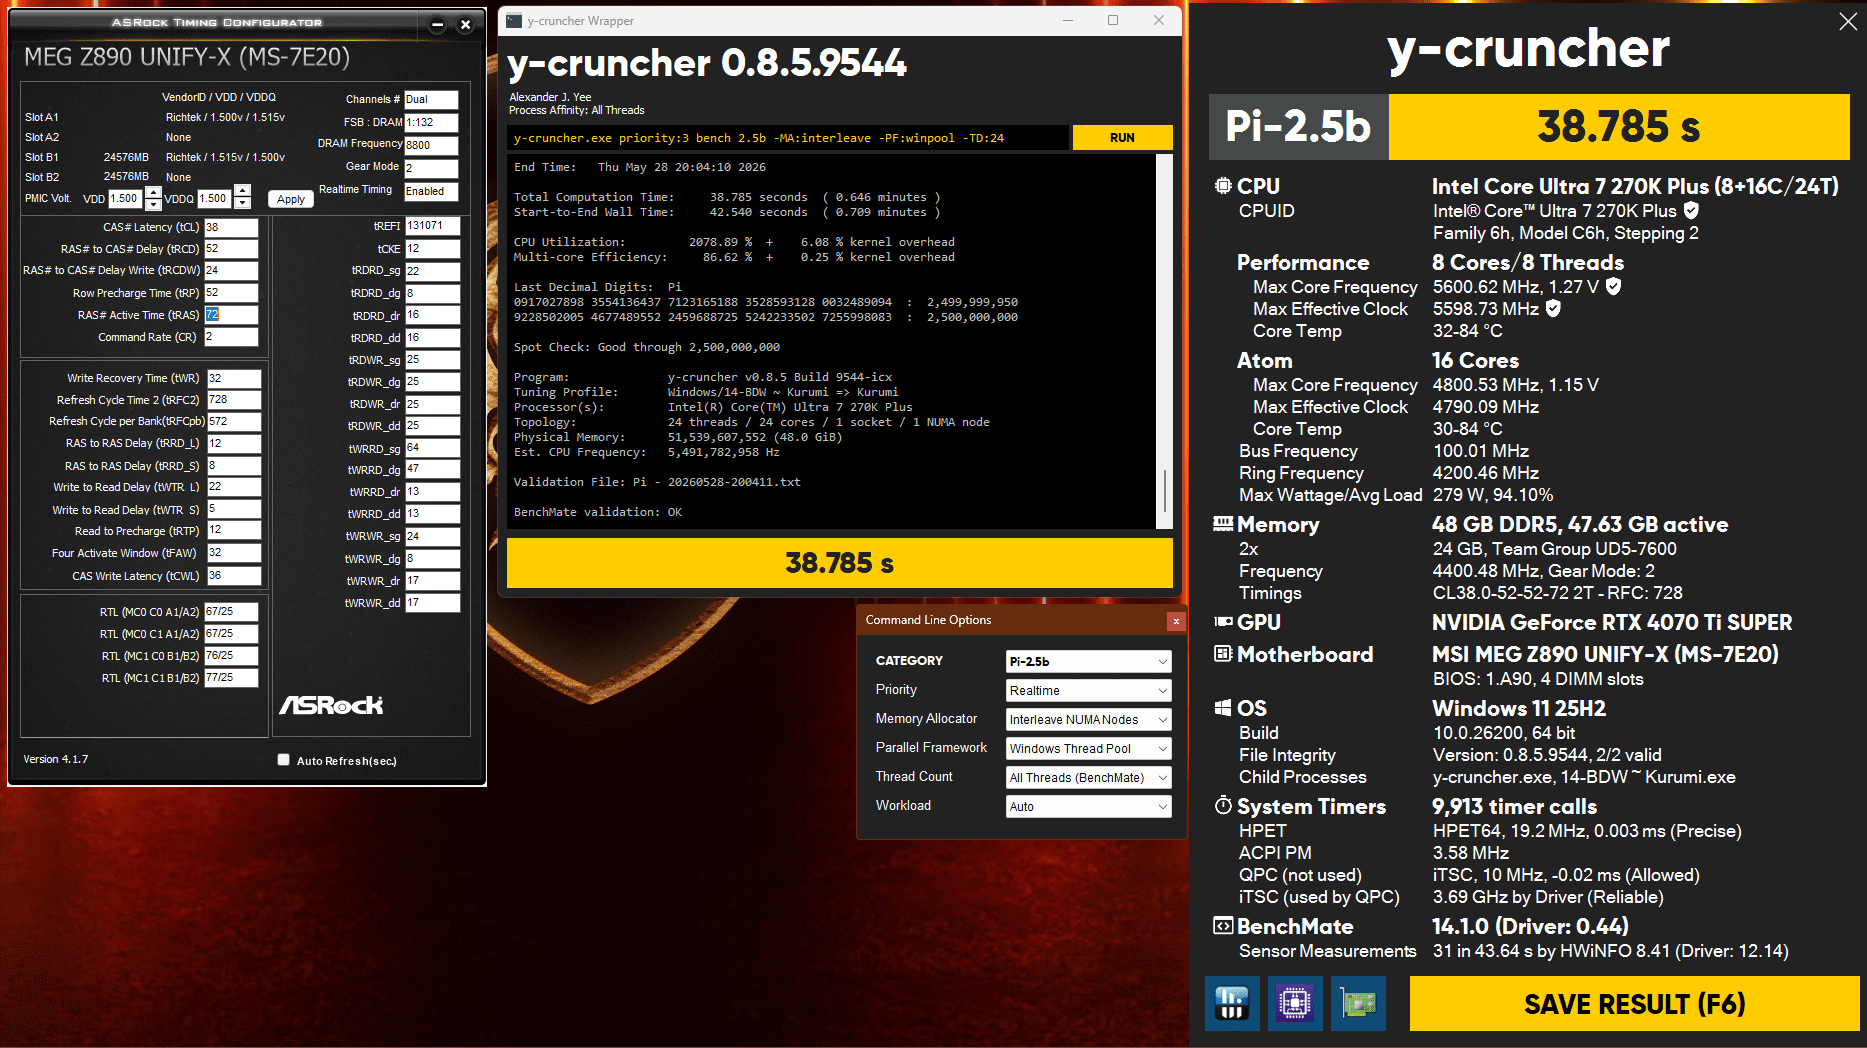Screen dimensions: 1867x1048
Task: Open the CPU-Z chip icon in BenchMate
Action: [1295, 1003]
